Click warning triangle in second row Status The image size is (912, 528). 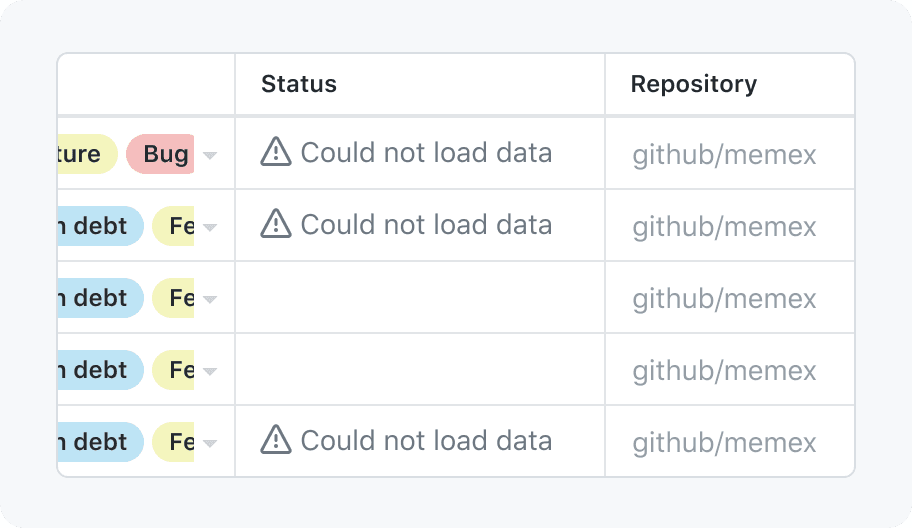coord(276,224)
